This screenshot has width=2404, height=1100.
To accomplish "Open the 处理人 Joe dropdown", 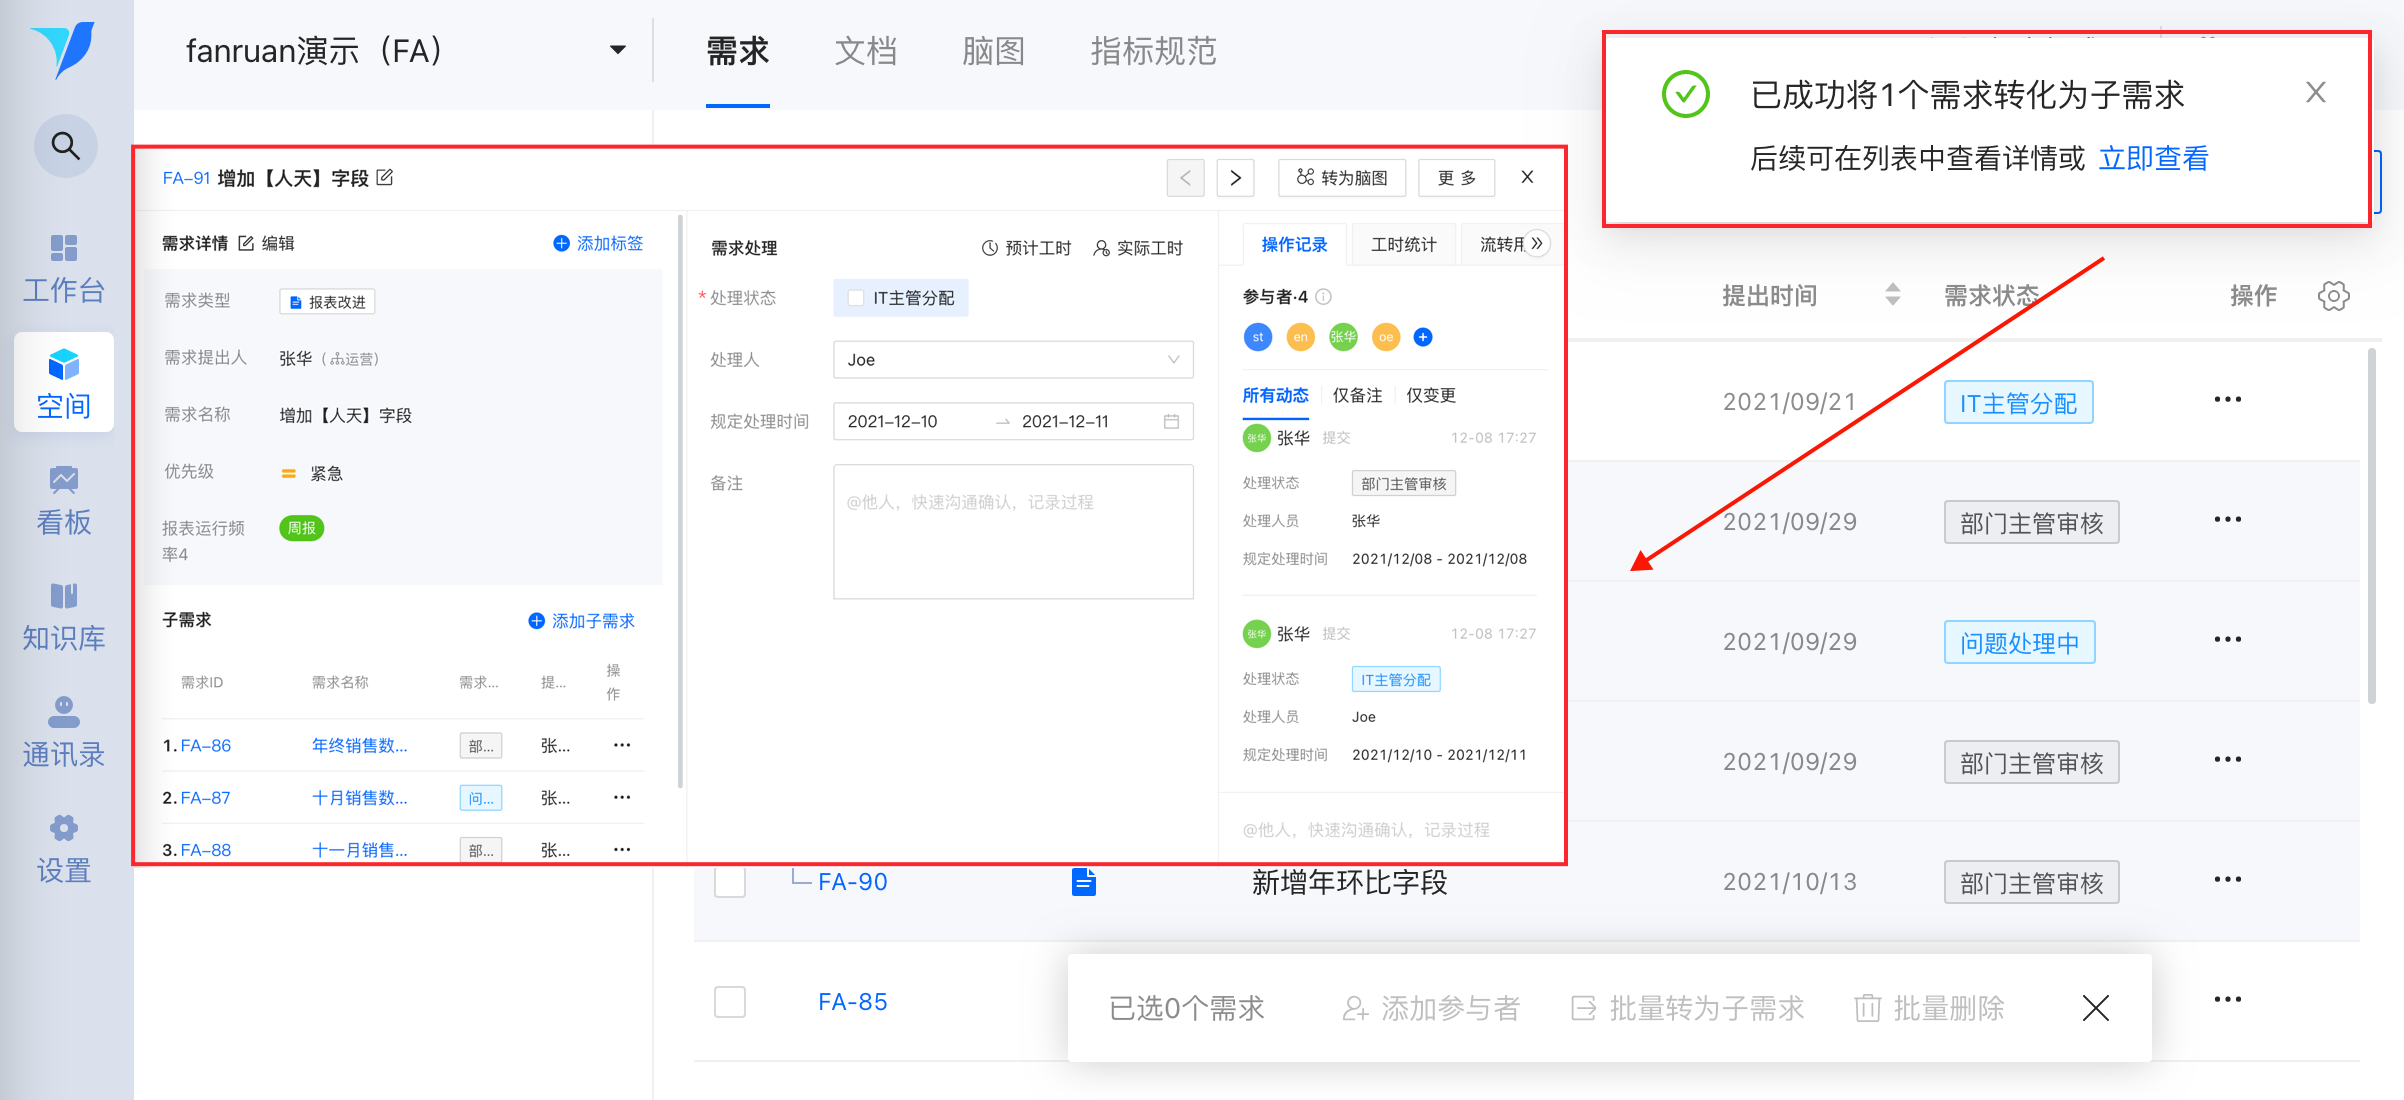I will click(1012, 360).
